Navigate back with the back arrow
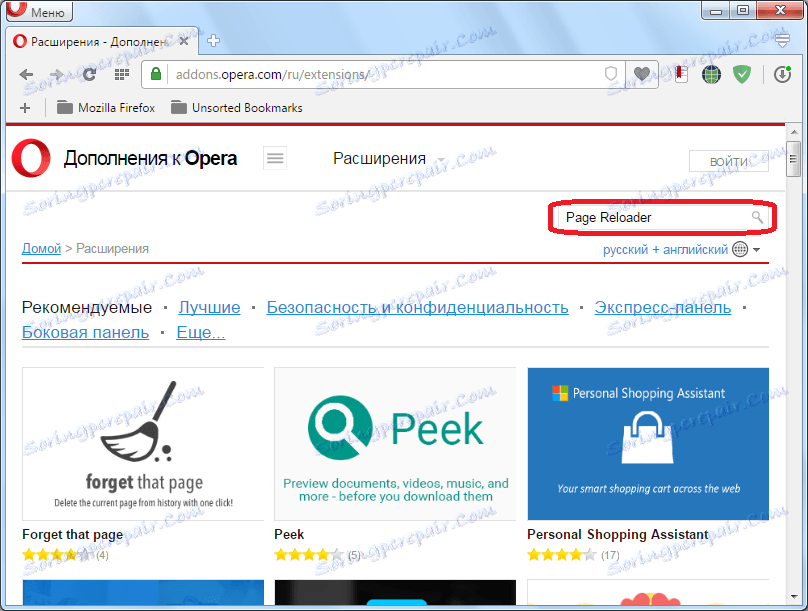The height and width of the screenshot is (611, 808). click(x=26, y=74)
